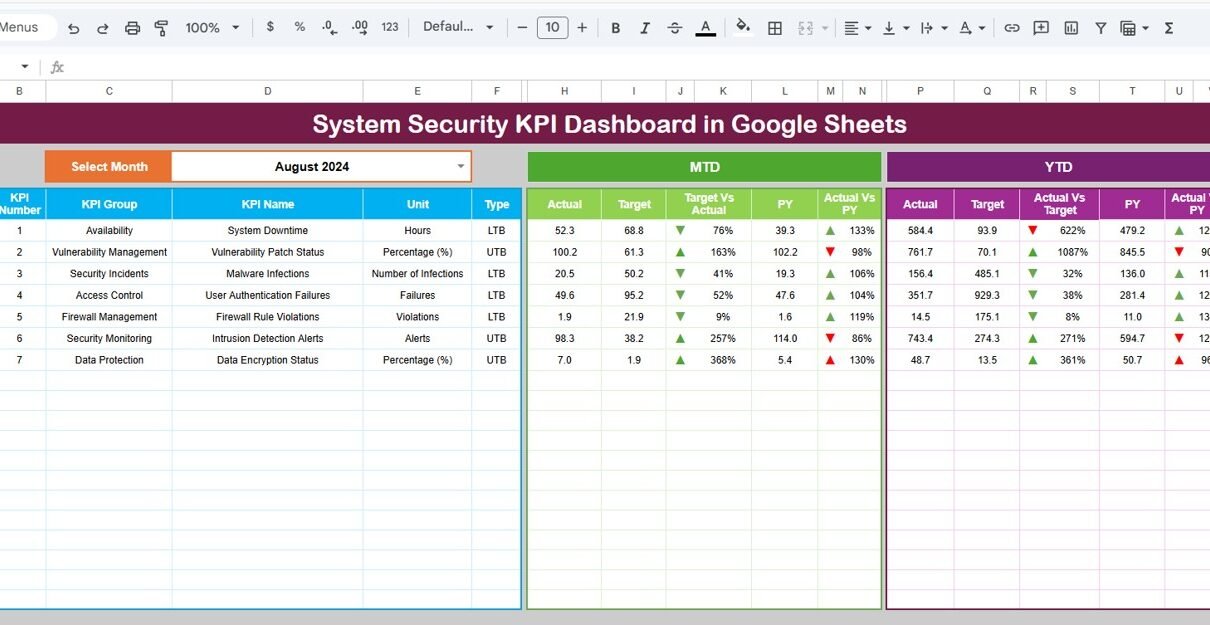The width and height of the screenshot is (1210, 625).
Task: Toggle italic formatting
Action: (x=645, y=28)
